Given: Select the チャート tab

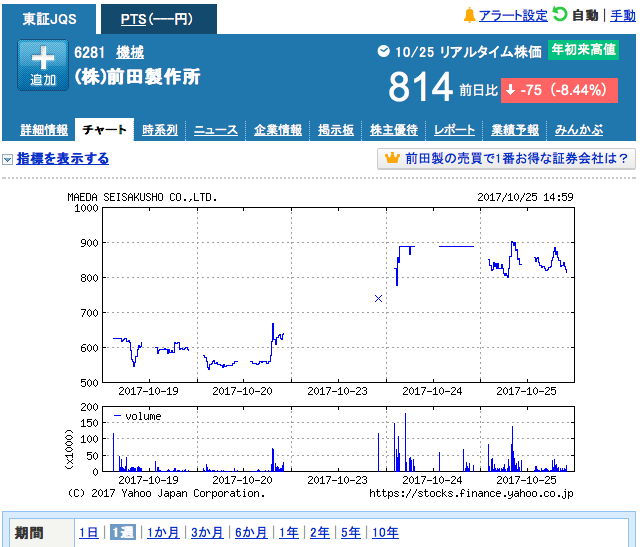Looking at the screenshot, I should point(104,130).
